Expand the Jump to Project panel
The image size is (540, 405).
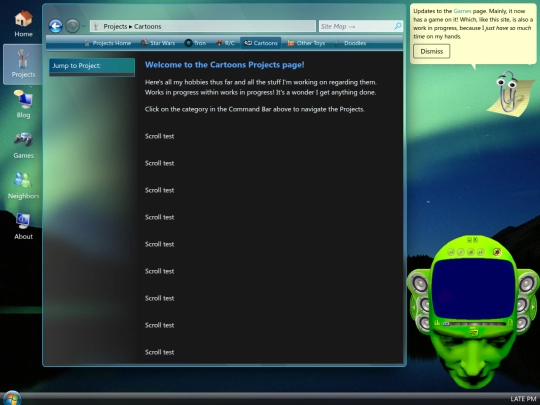click(x=92, y=66)
